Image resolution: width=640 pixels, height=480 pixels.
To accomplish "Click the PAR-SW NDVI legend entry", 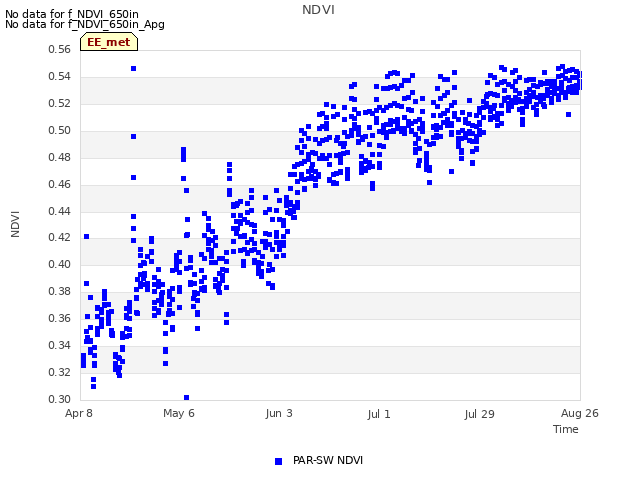I will click(319, 460).
